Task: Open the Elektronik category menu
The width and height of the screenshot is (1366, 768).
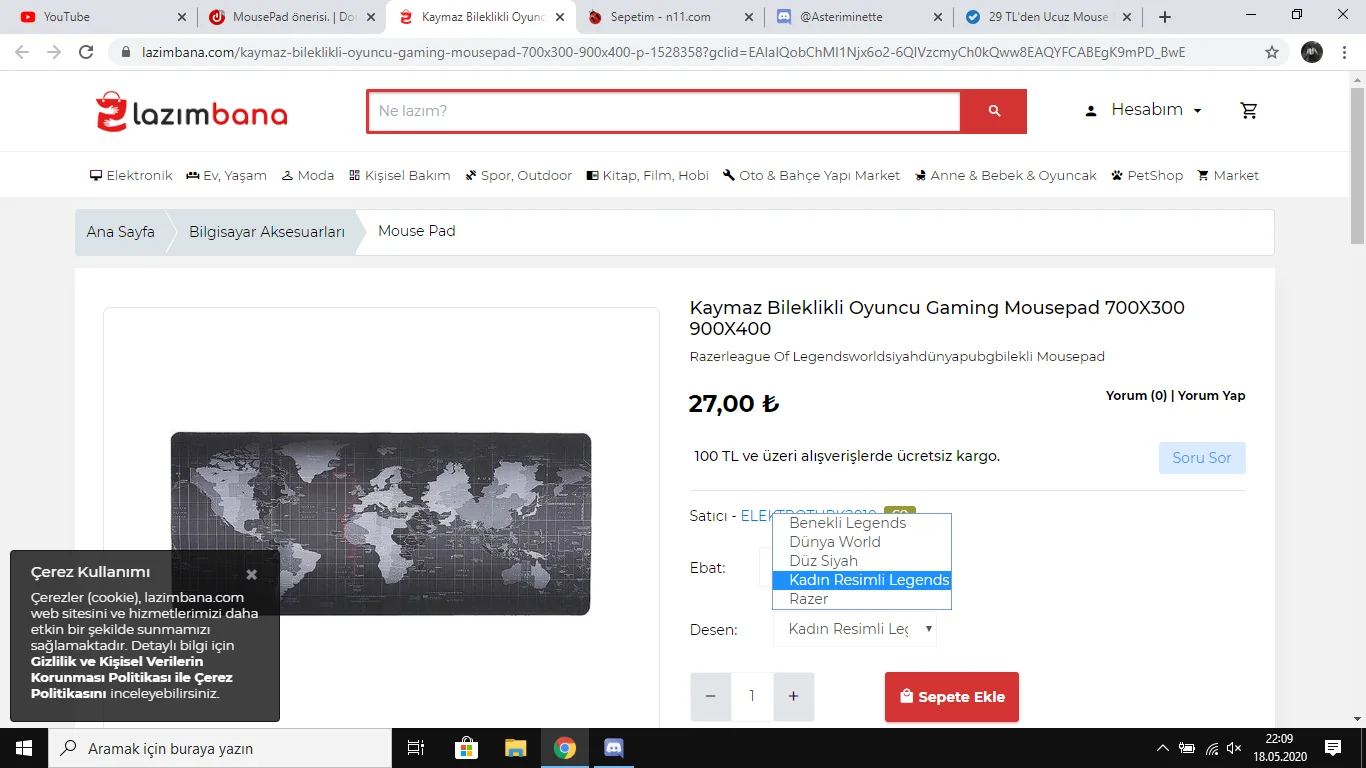Action: pyautogui.click(x=131, y=175)
